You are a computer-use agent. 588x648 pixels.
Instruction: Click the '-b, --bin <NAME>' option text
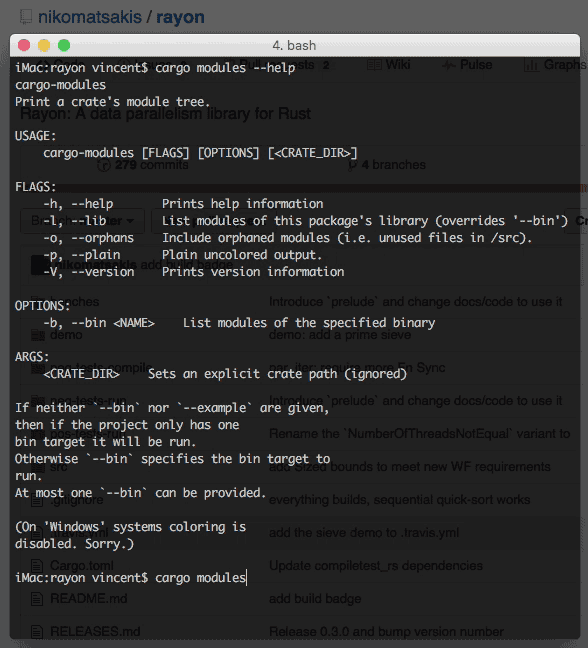click(99, 323)
